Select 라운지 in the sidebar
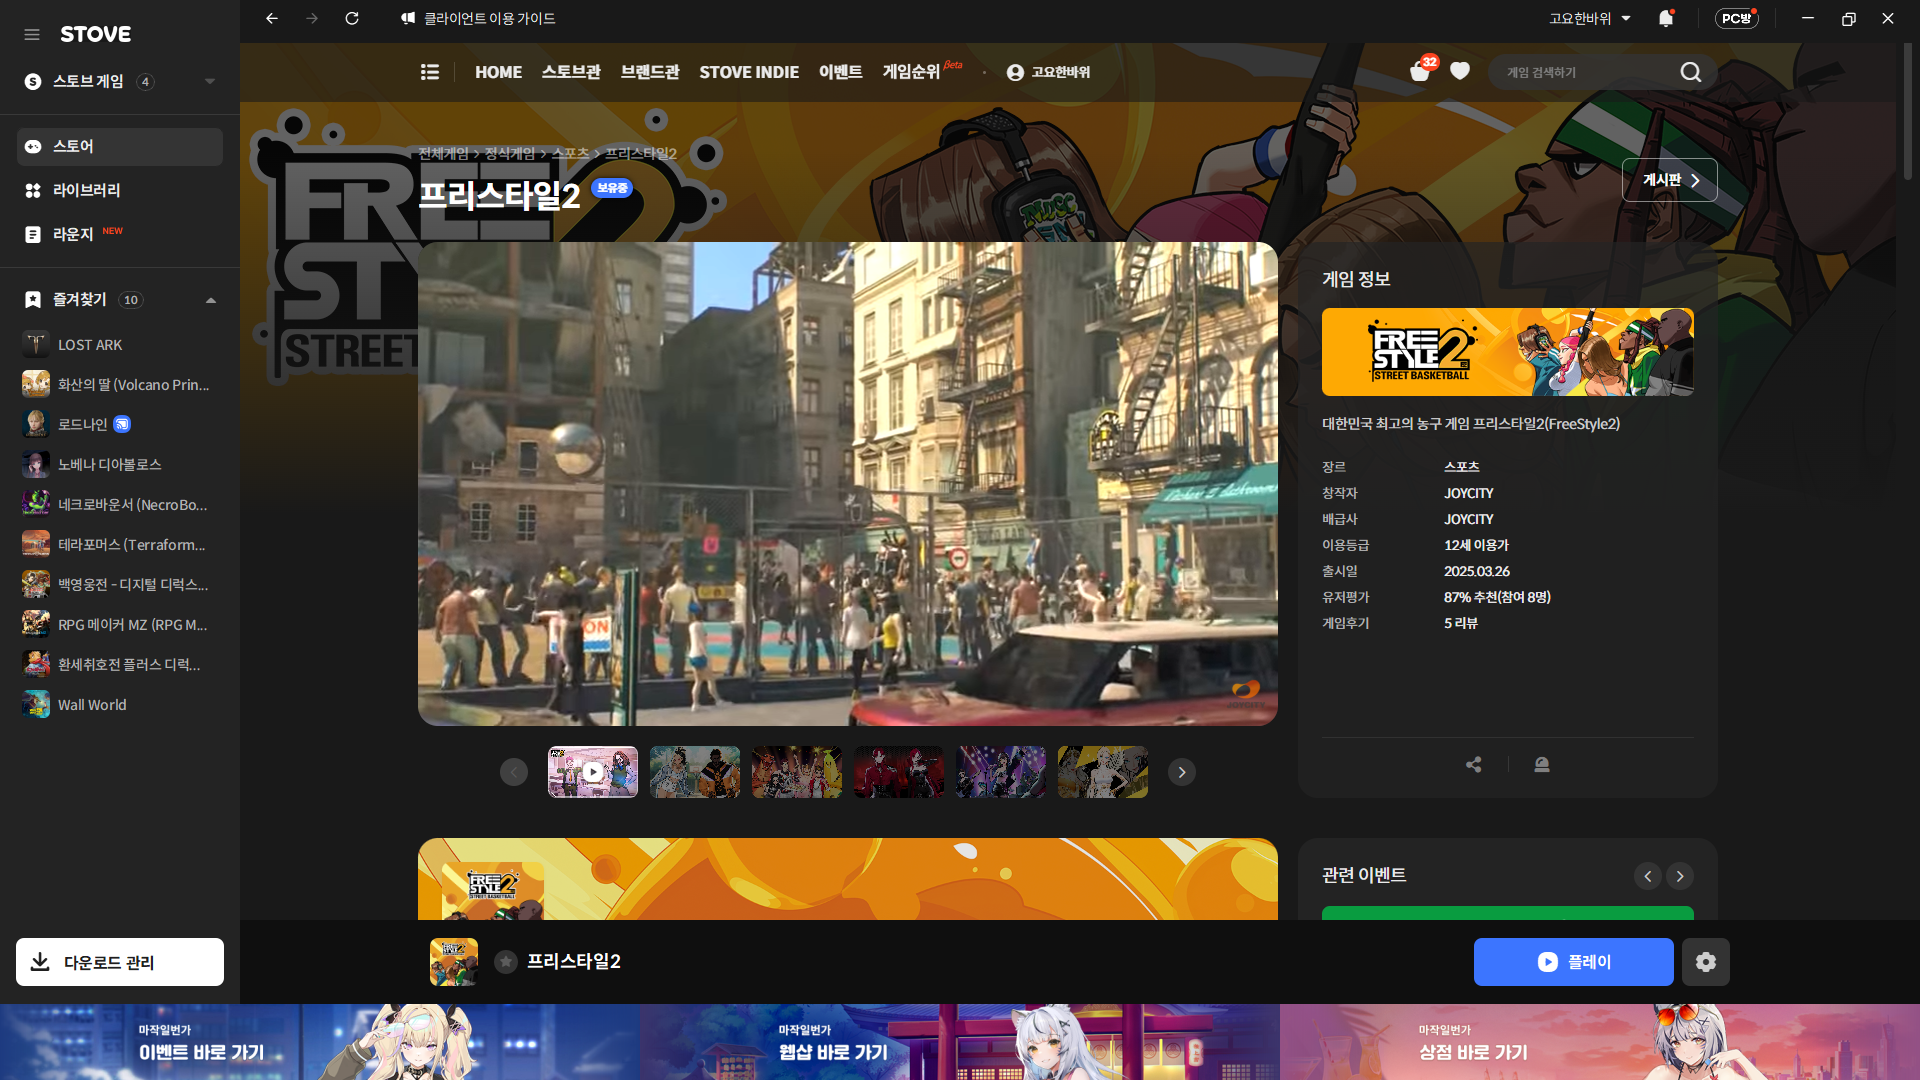1920x1080 pixels. click(x=120, y=235)
